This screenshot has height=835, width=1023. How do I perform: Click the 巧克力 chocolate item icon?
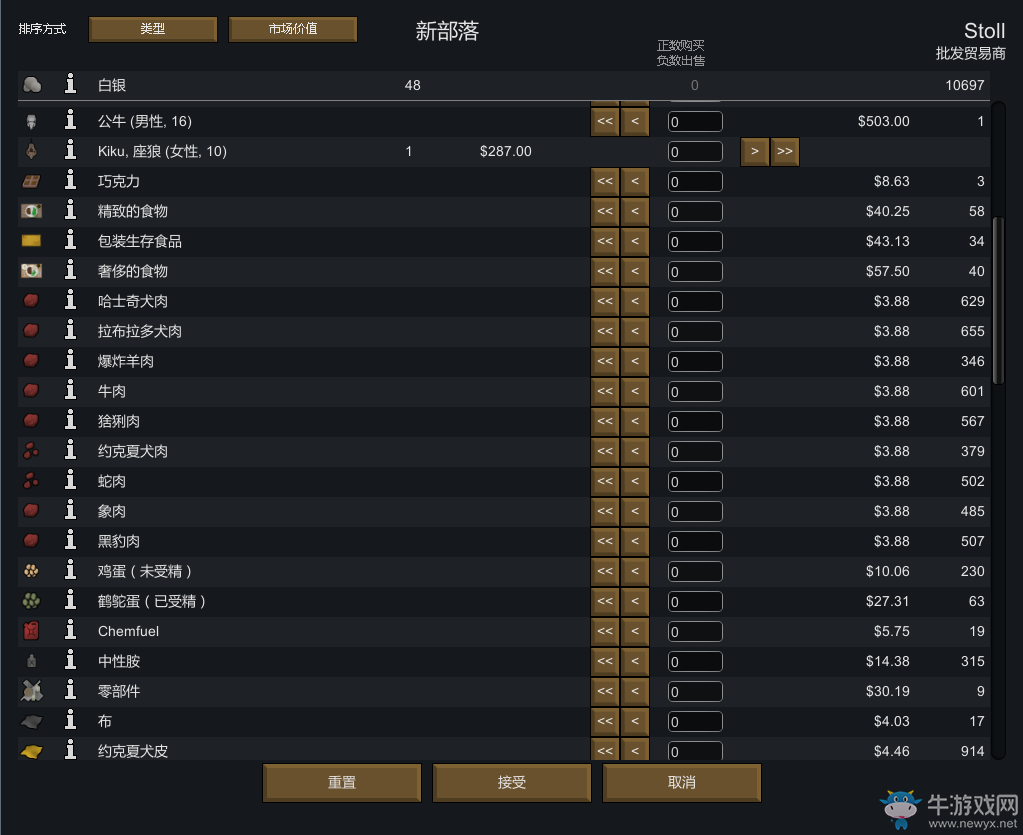pyautogui.click(x=31, y=181)
